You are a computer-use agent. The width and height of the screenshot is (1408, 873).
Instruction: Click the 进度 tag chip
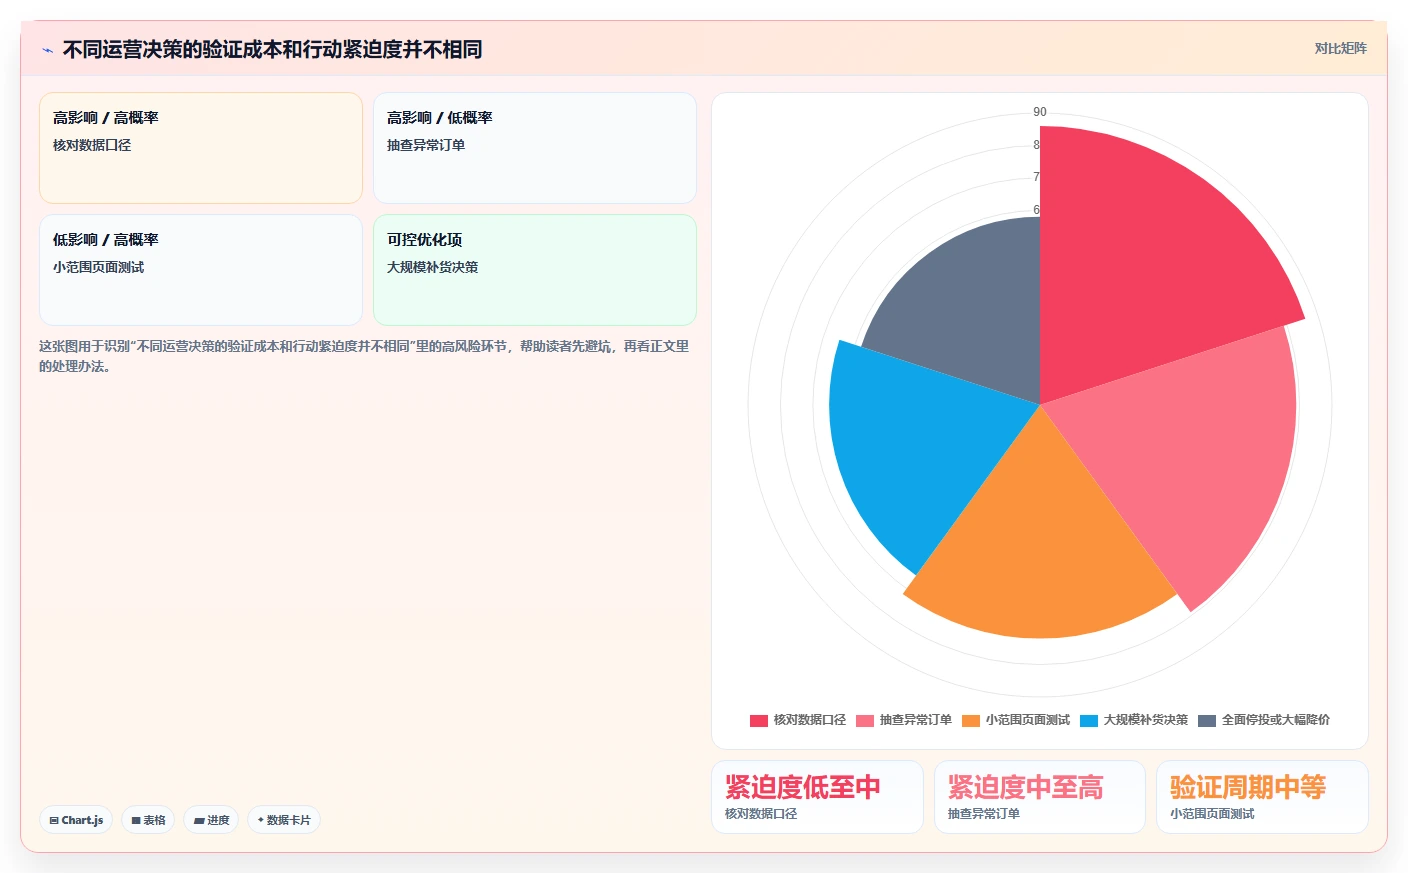(x=211, y=820)
